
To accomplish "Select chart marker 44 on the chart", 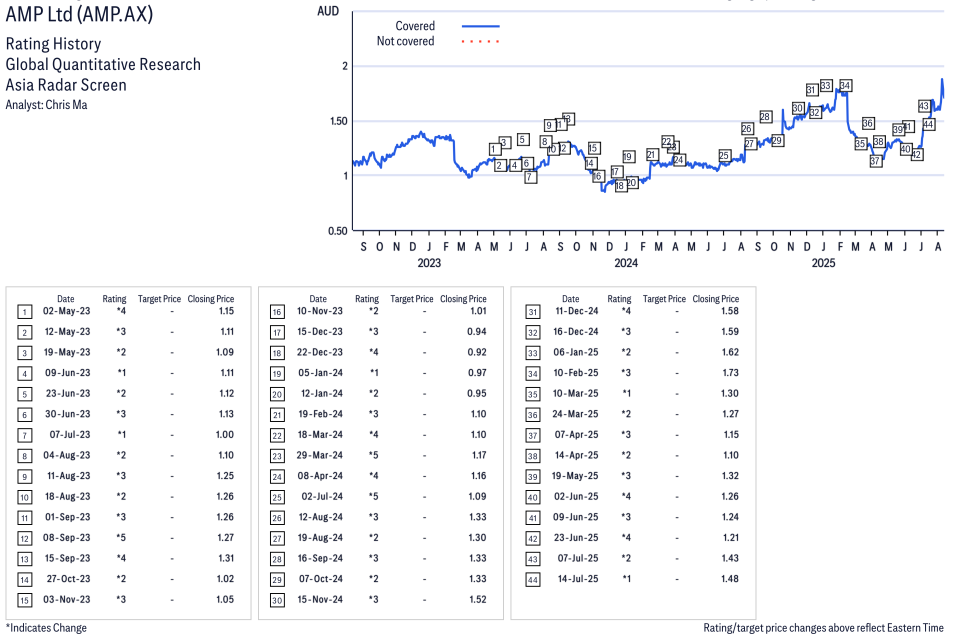I will pos(928,124).
